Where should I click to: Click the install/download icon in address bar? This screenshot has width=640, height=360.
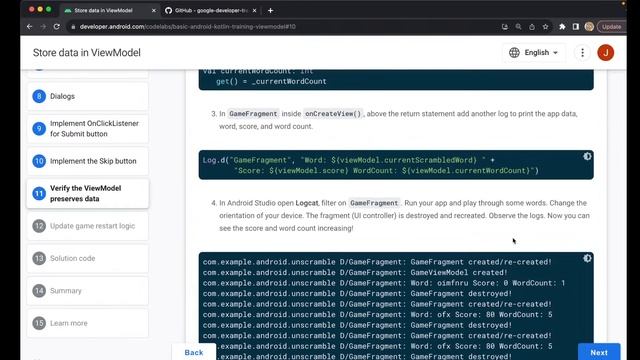[505, 27]
